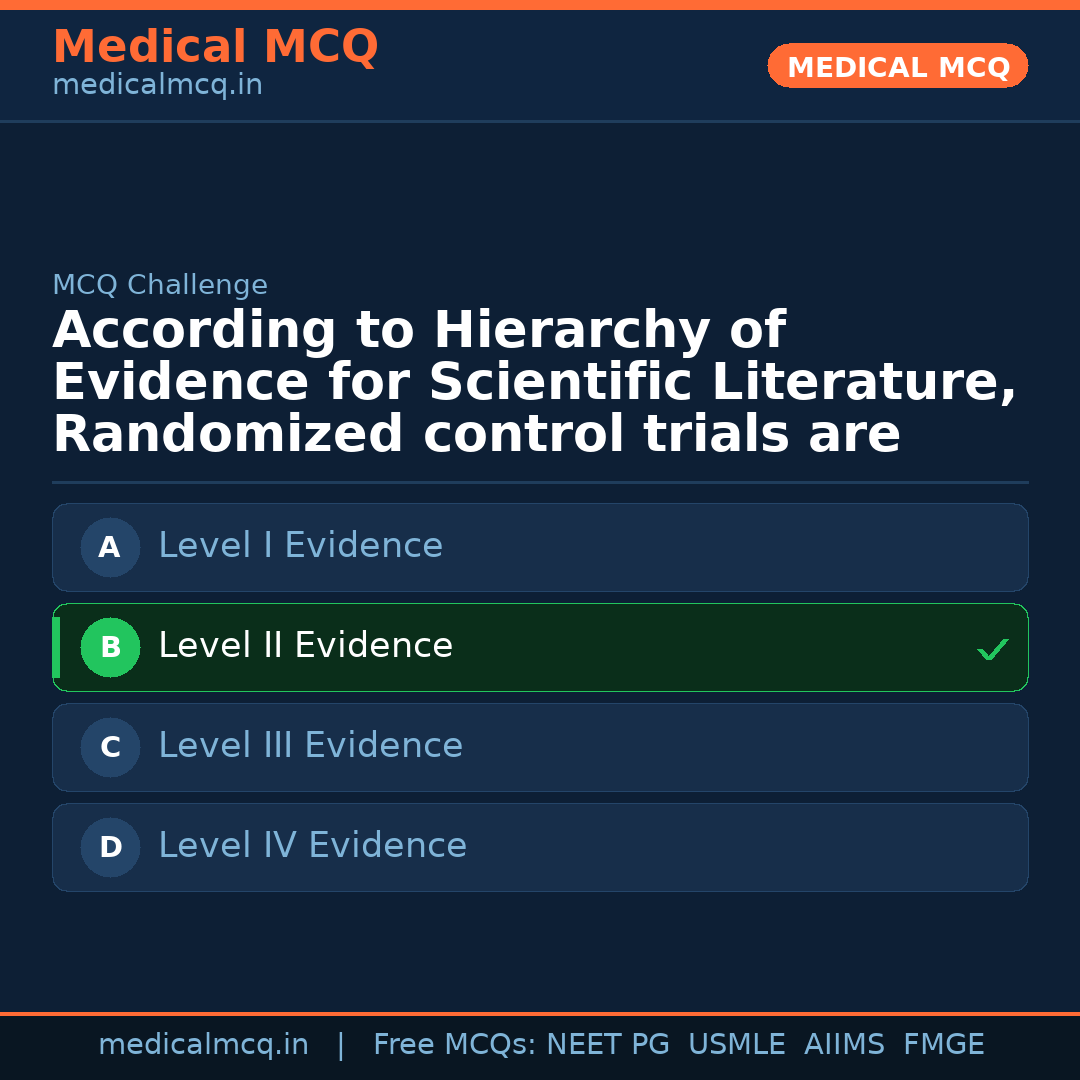Select the Level I Evidence answer
Viewport: 1080px width, 1080px height.
[x=300, y=546]
